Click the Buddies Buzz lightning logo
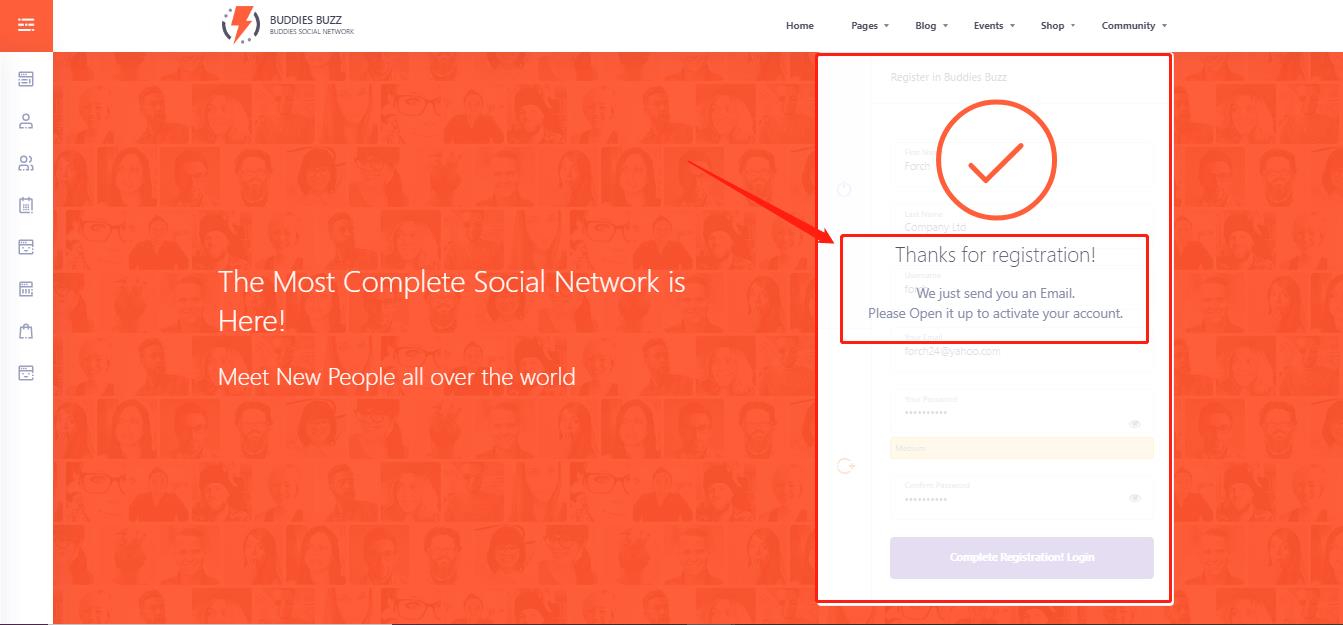This screenshot has width=1343, height=625. (240, 25)
